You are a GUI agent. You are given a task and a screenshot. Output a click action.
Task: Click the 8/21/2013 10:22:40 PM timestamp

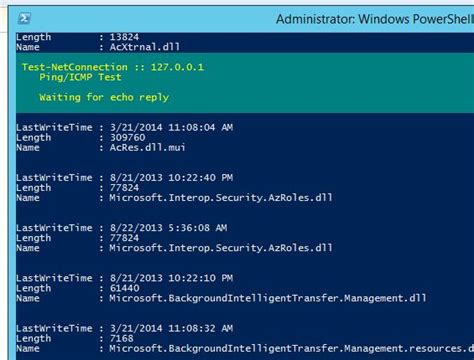[171, 178]
